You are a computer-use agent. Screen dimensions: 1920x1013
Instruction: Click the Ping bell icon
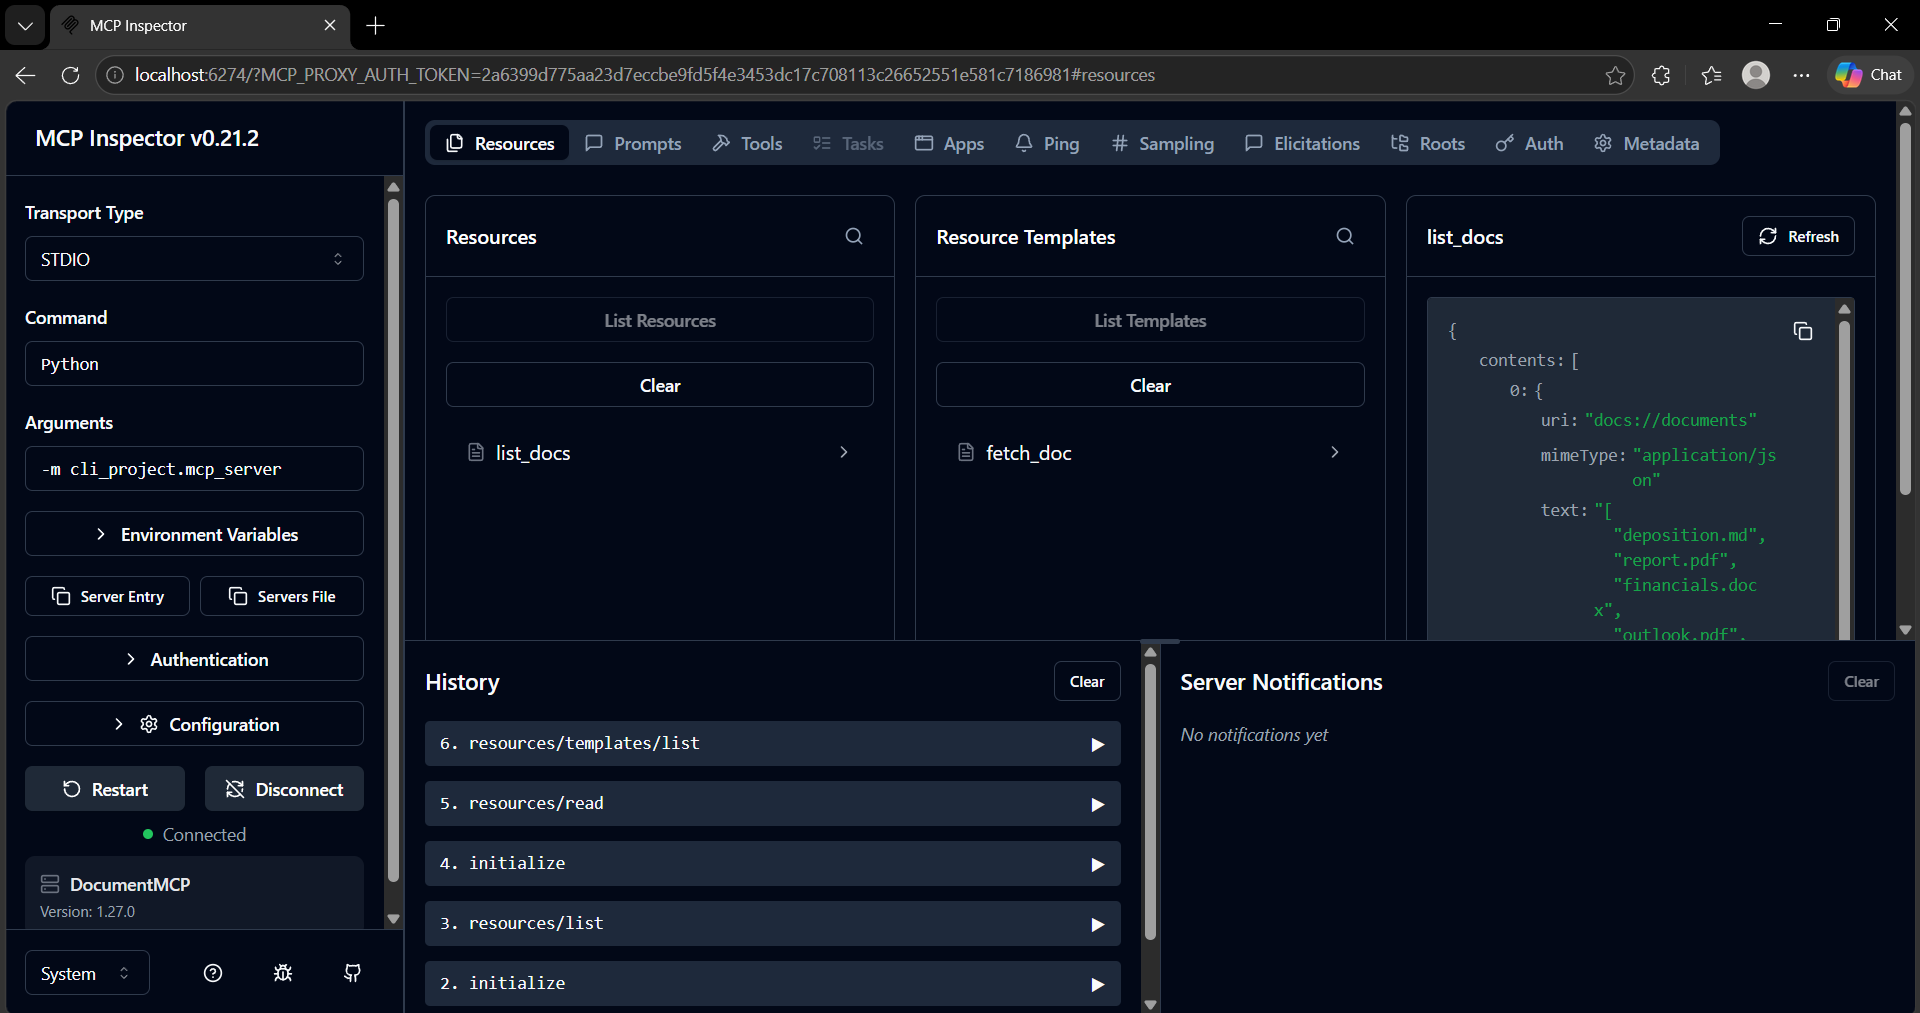click(1022, 143)
